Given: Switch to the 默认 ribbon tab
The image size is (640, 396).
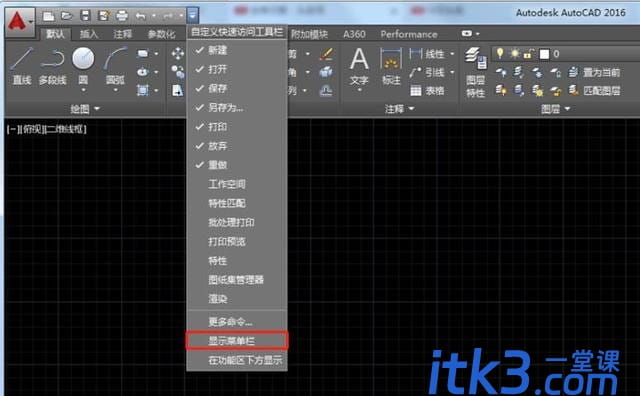Looking at the screenshot, I should (56, 34).
